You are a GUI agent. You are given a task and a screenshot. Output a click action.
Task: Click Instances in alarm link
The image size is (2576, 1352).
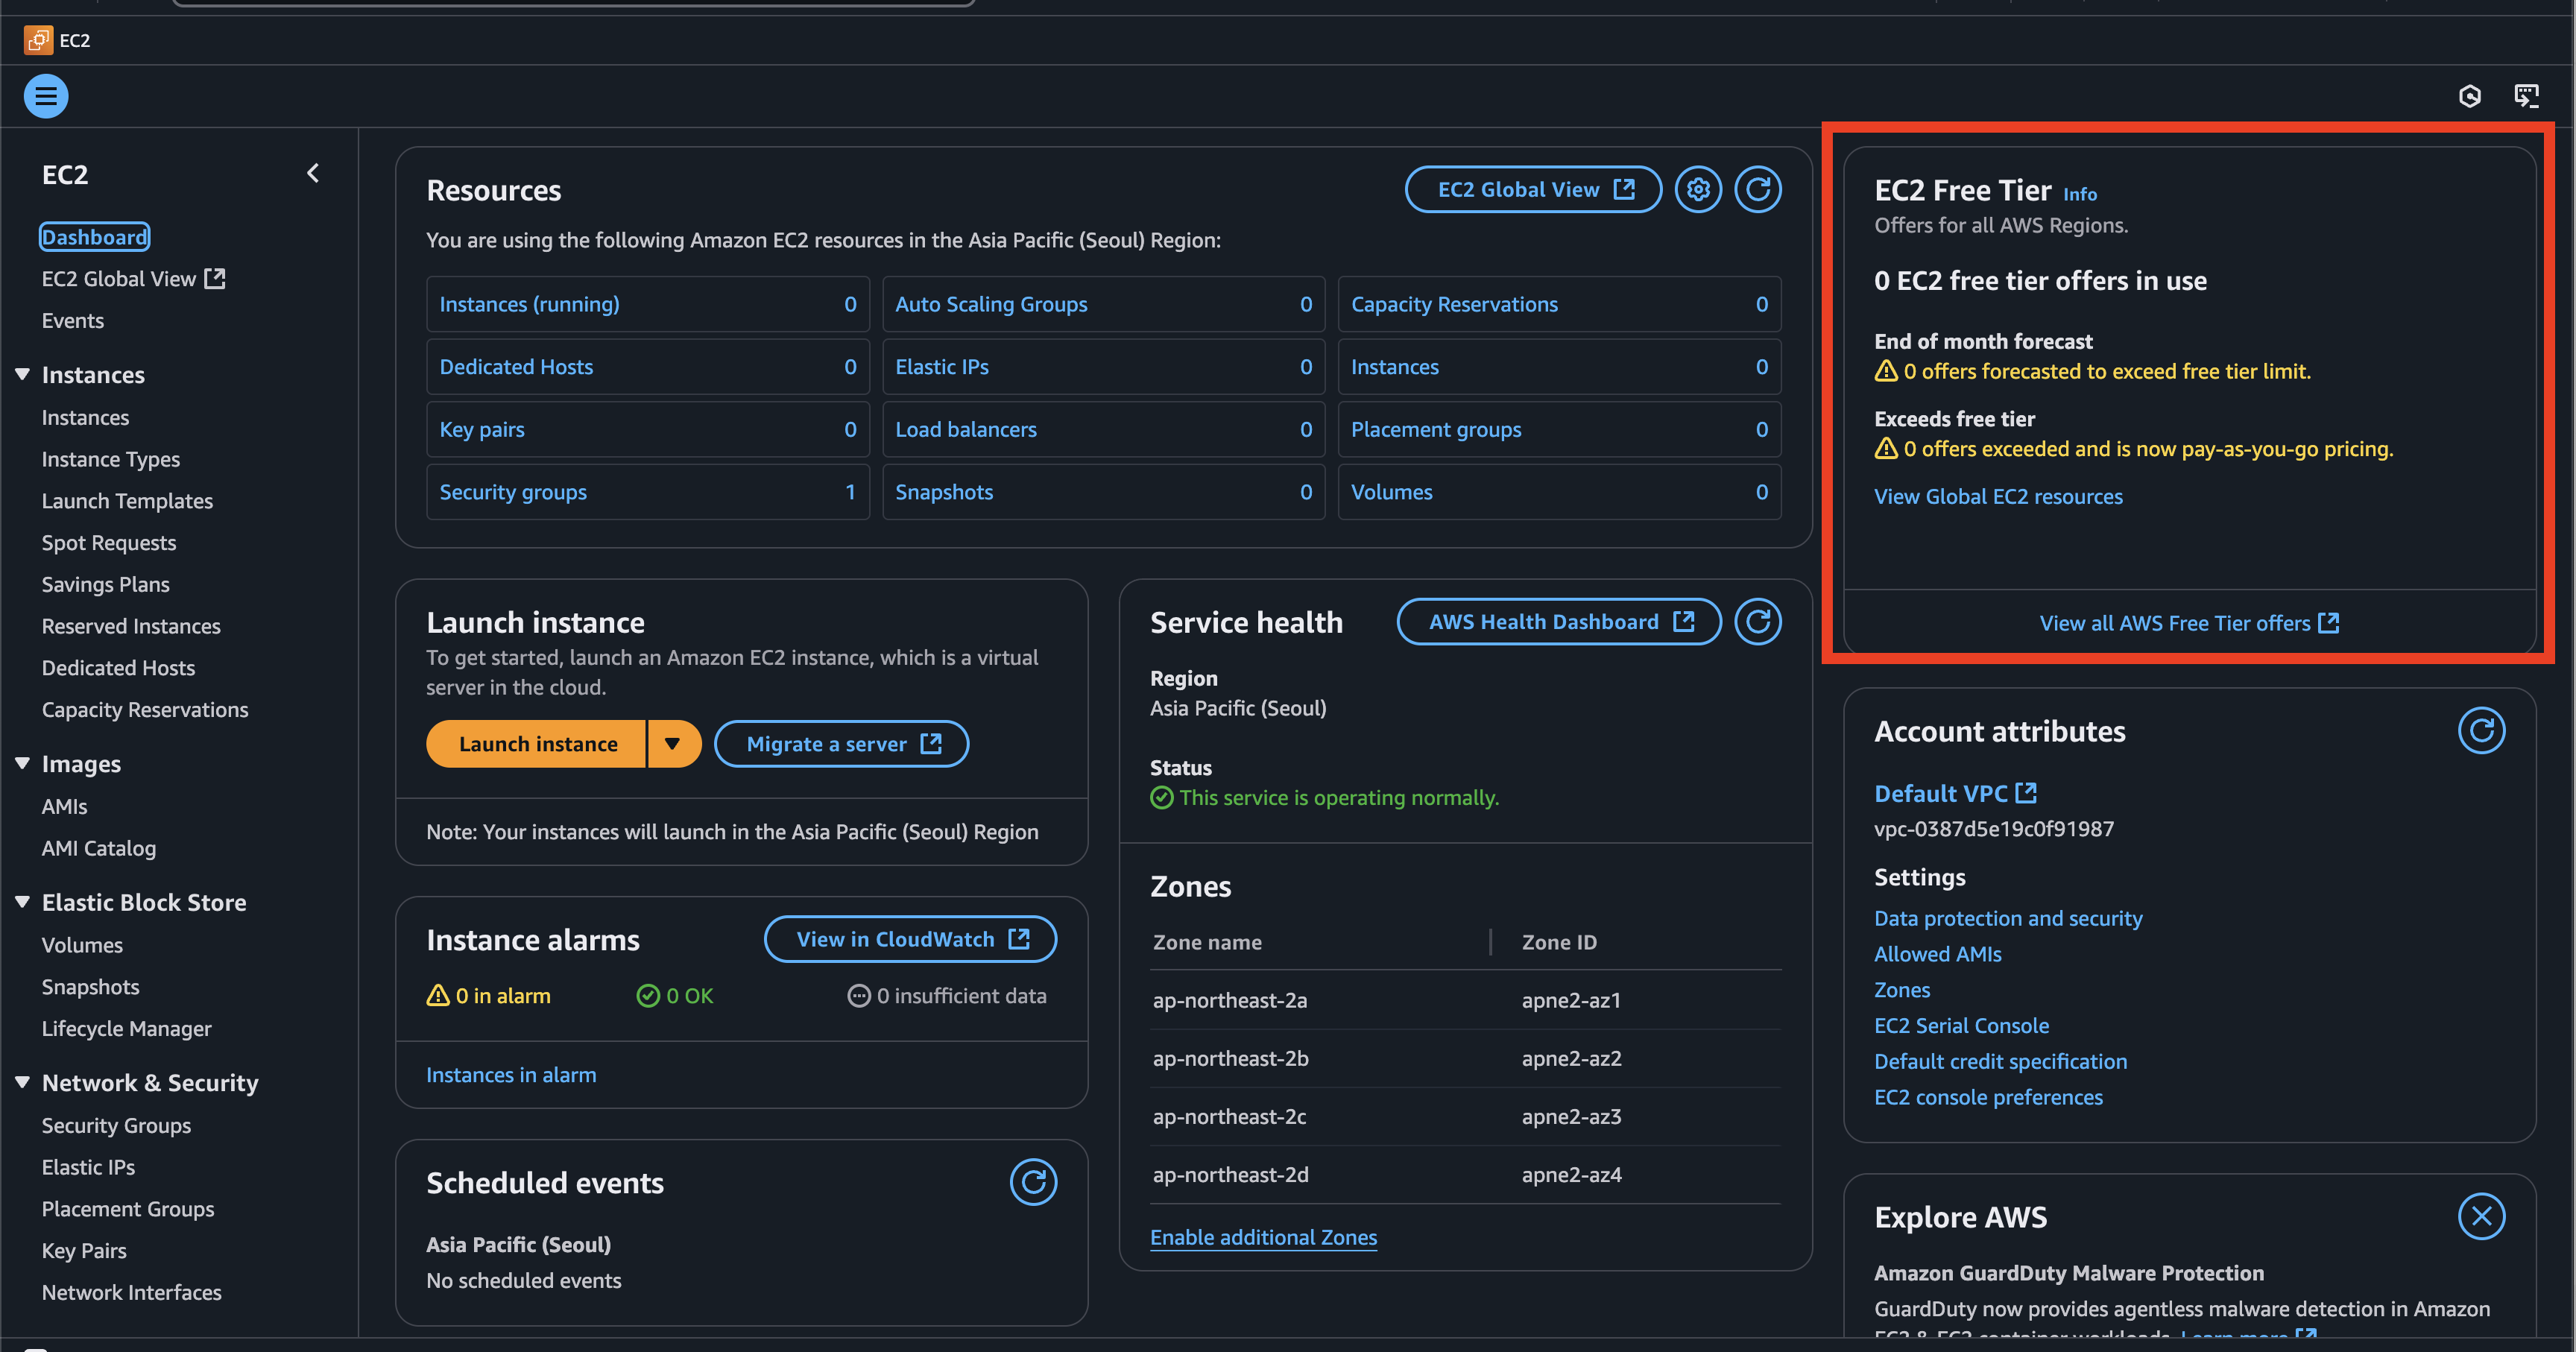(x=511, y=1075)
